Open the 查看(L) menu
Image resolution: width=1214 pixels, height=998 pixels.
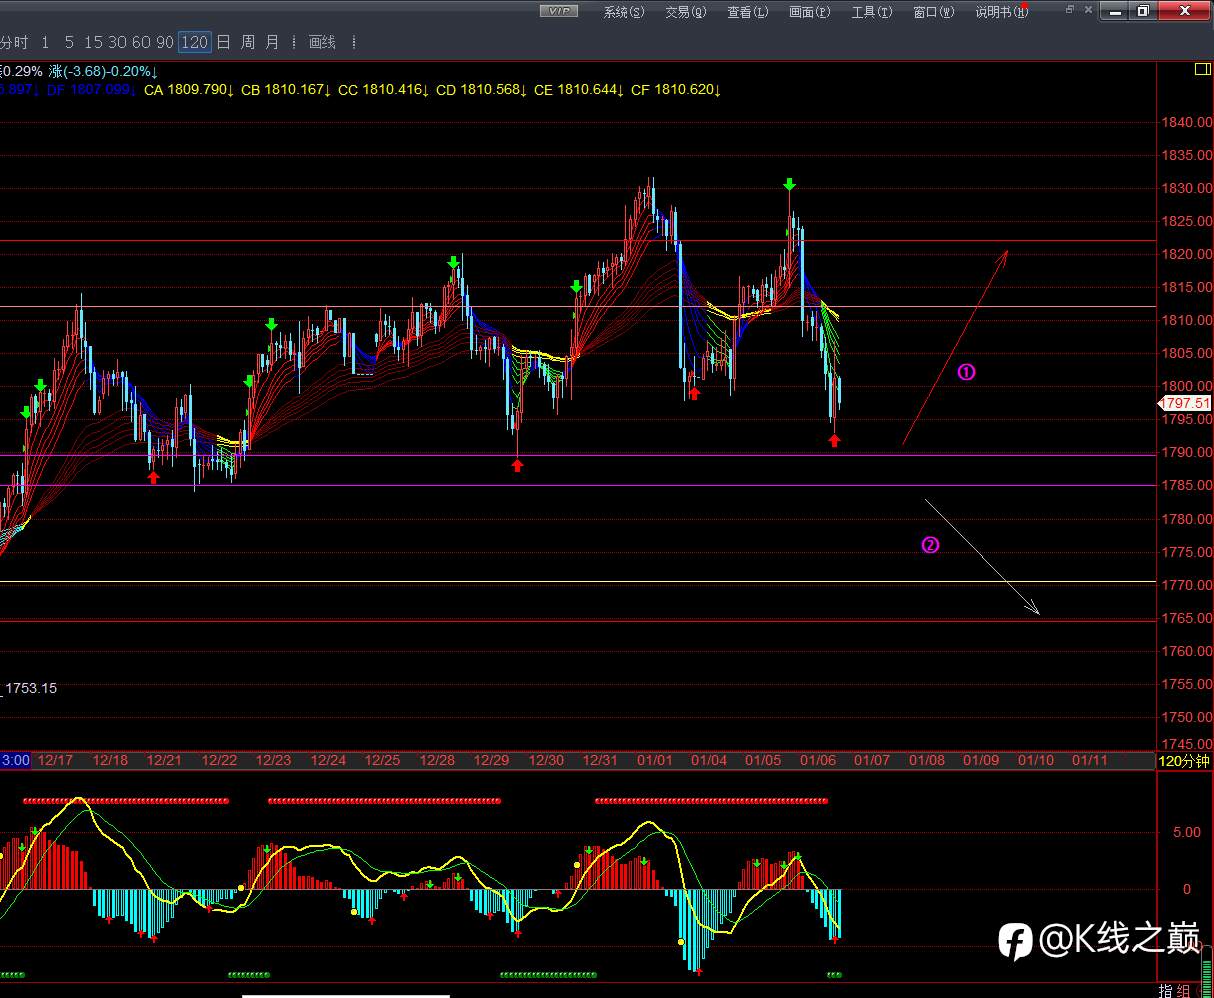tap(748, 12)
